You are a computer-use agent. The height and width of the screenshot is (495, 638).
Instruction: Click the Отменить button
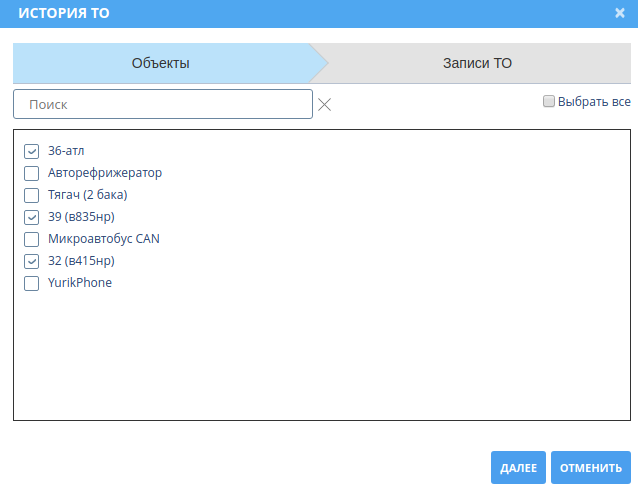[591, 468]
